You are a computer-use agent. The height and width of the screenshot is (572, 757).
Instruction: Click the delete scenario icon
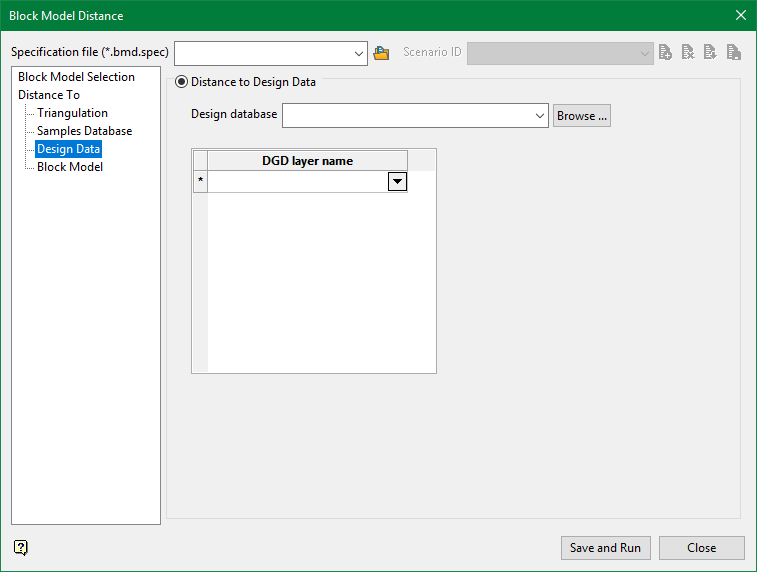(x=688, y=53)
